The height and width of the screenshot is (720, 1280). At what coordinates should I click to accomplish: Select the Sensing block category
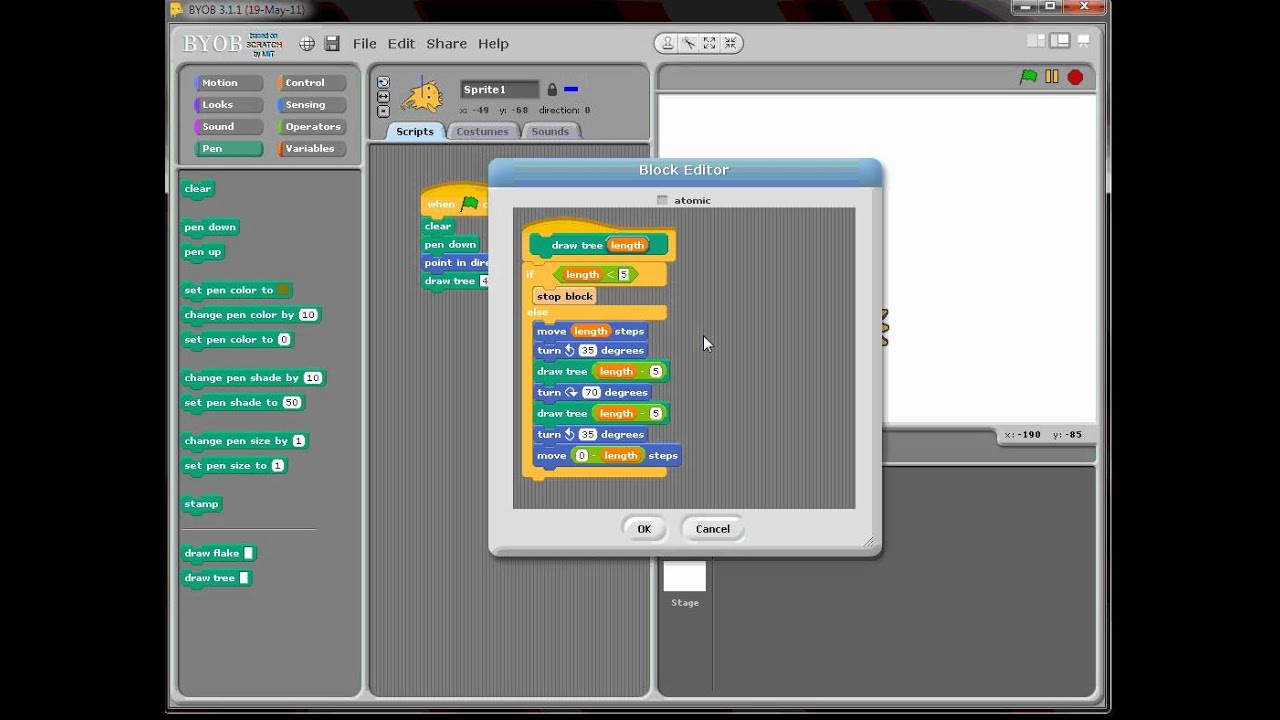[312, 105]
